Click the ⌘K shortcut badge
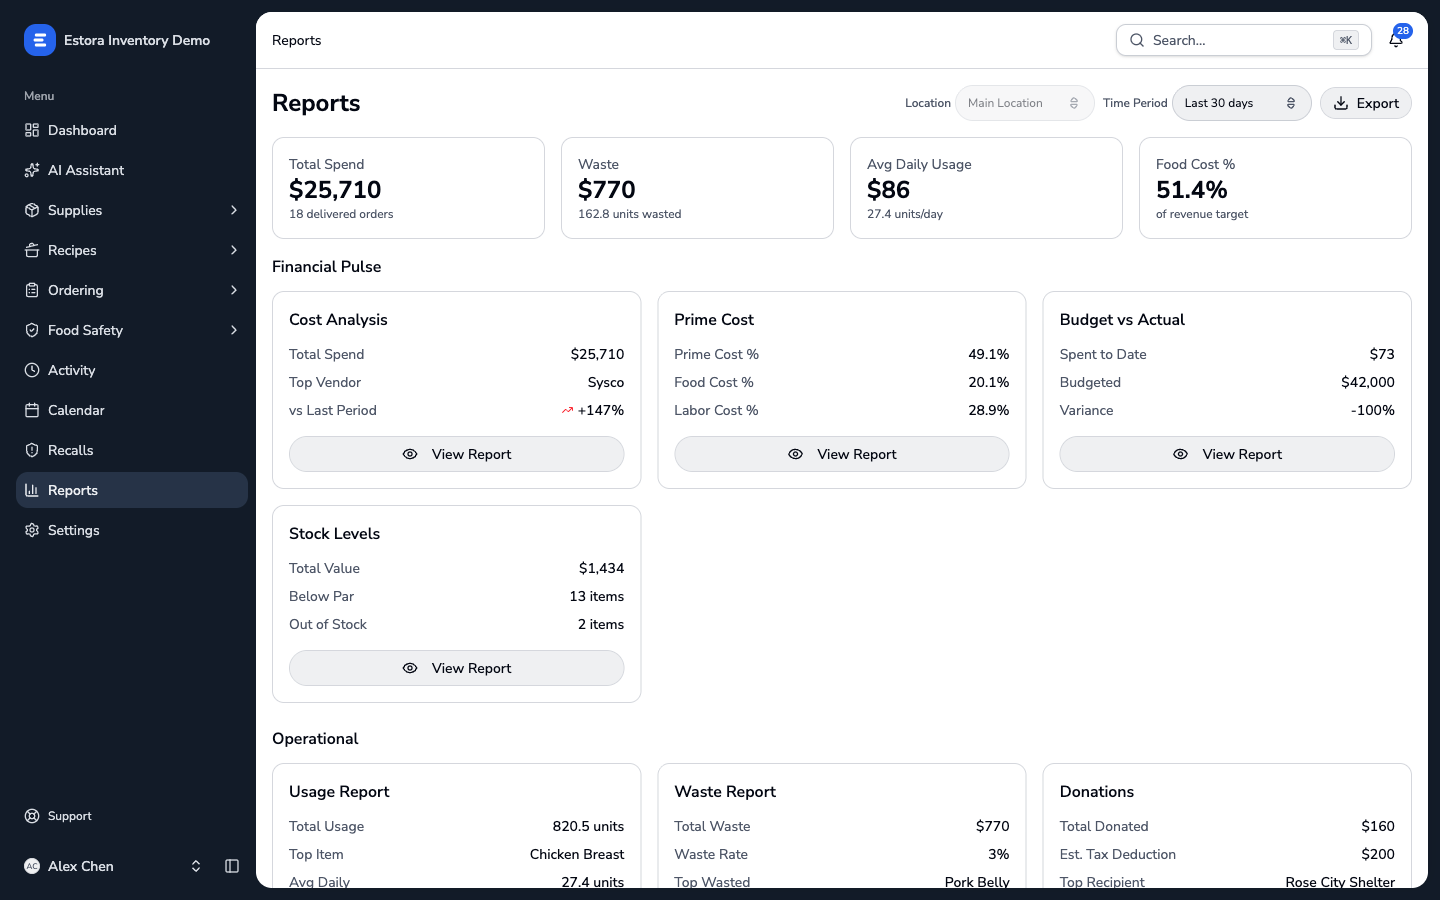1440x900 pixels. click(x=1346, y=40)
